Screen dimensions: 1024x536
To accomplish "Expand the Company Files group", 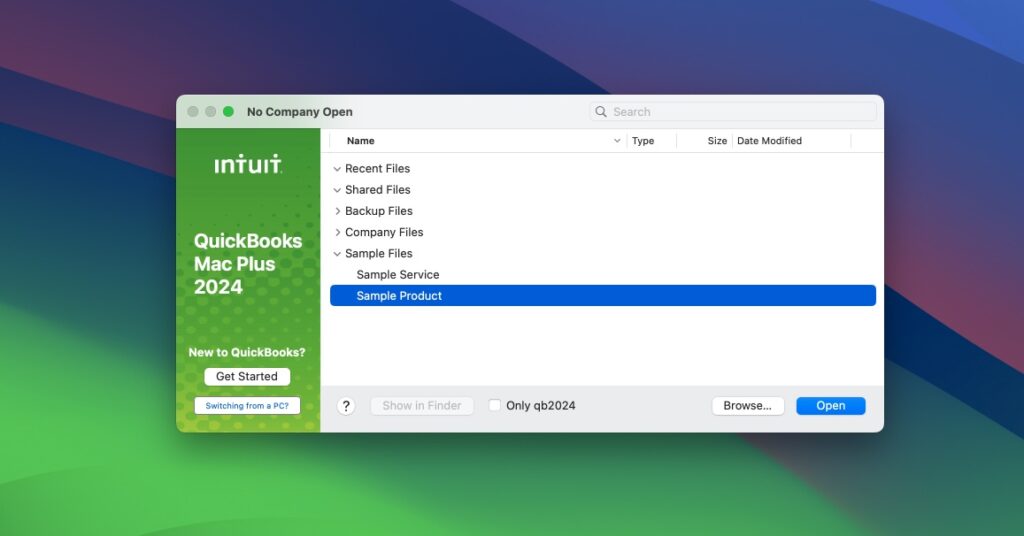I will [337, 232].
